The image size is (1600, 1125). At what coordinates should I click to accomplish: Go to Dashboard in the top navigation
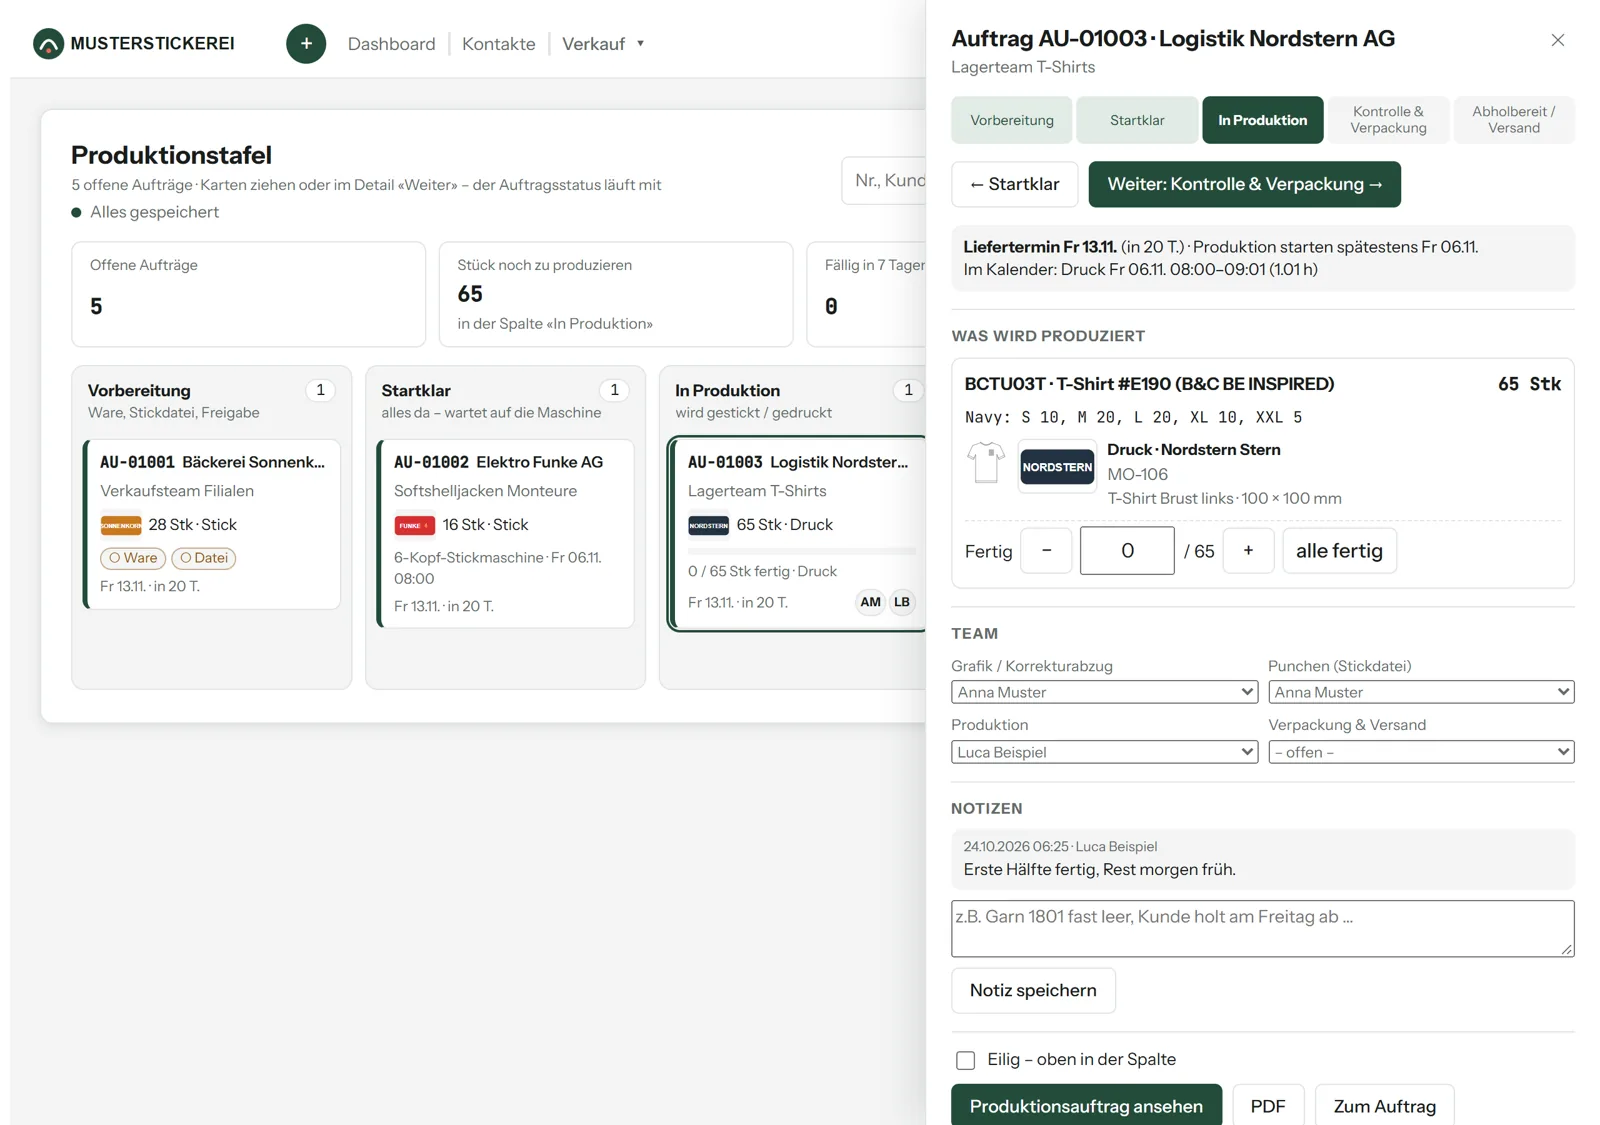click(x=392, y=44)
